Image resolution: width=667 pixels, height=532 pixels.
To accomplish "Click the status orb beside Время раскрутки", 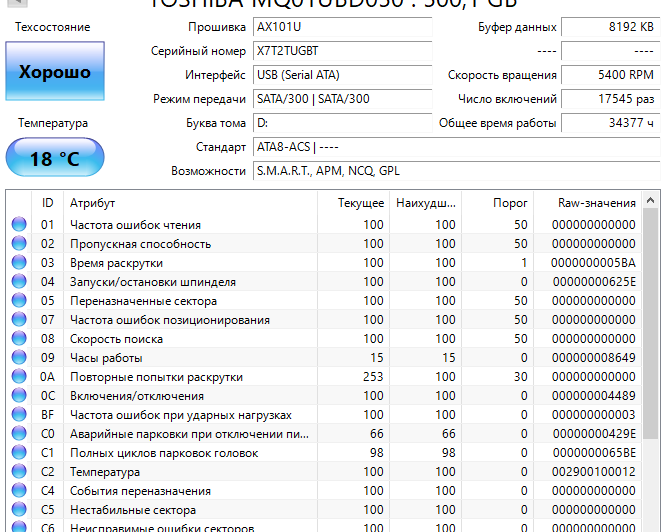I will pos(18,263).
